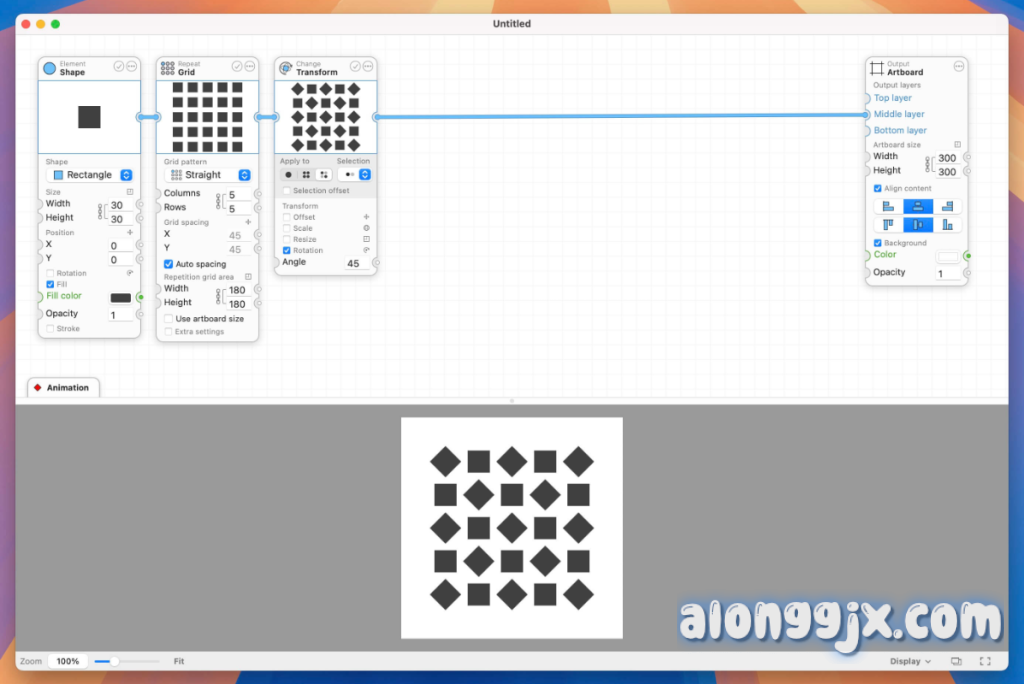This screenshot has width=1024, height=684.
Task: Choose the grid-pattern 'Apply to' segment in Transform
Action: click(306, 174)
